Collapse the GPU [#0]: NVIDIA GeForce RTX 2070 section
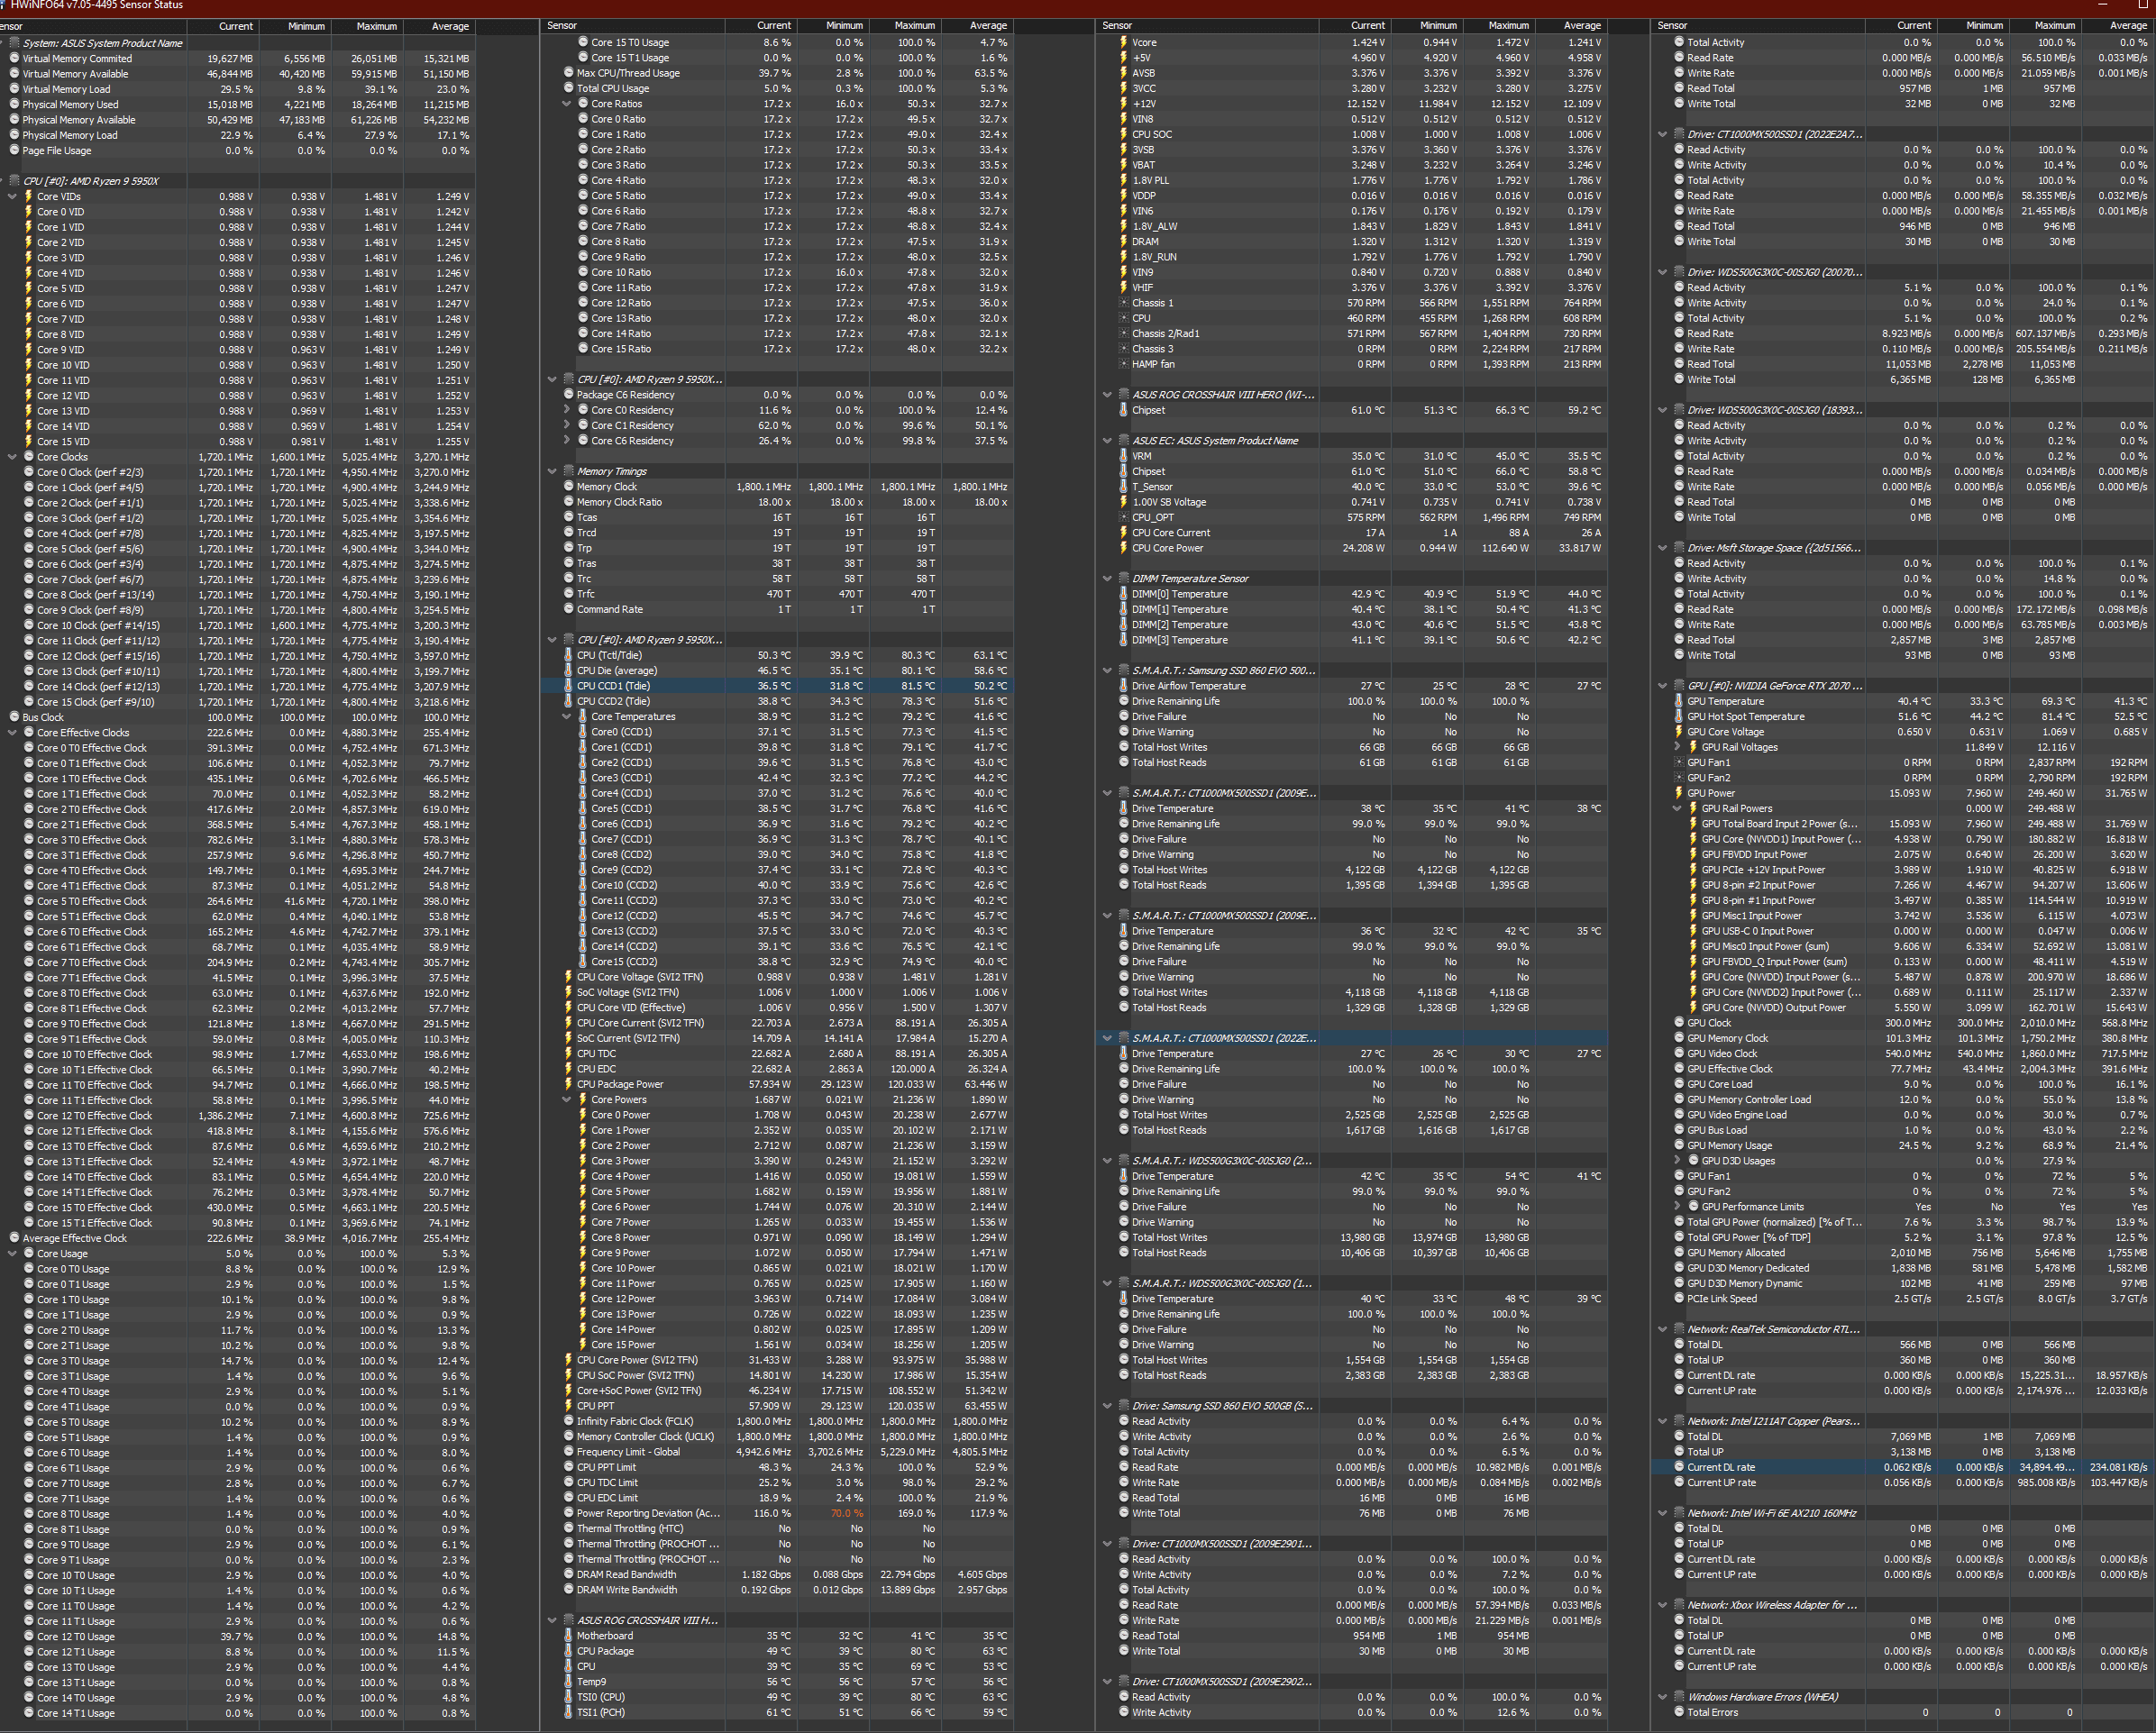Viewport: 2156px width, 1733px height. click(x=1663, y=686)
